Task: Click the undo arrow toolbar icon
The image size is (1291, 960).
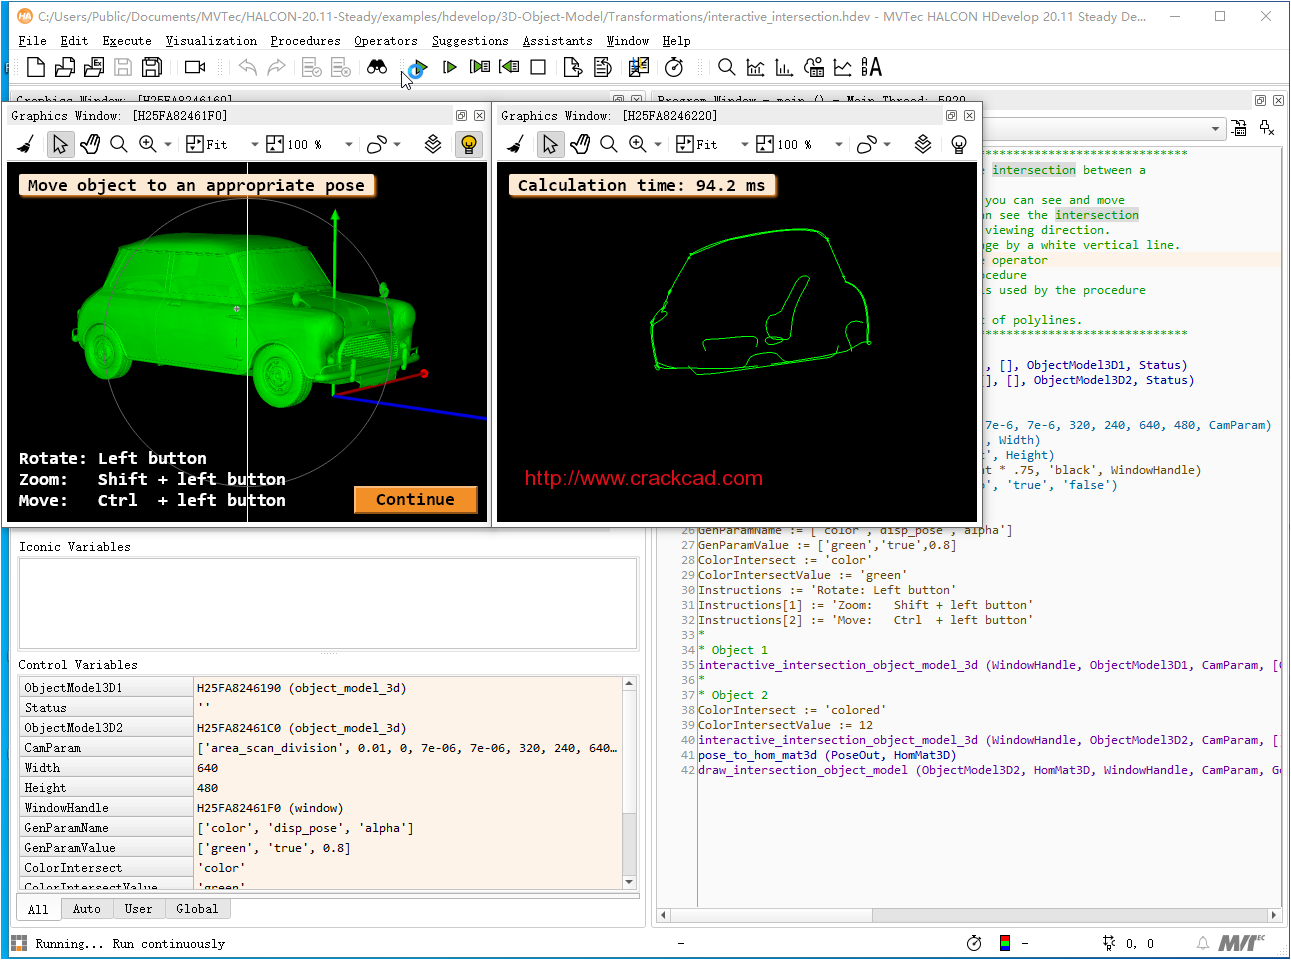Action: [247, 67]
